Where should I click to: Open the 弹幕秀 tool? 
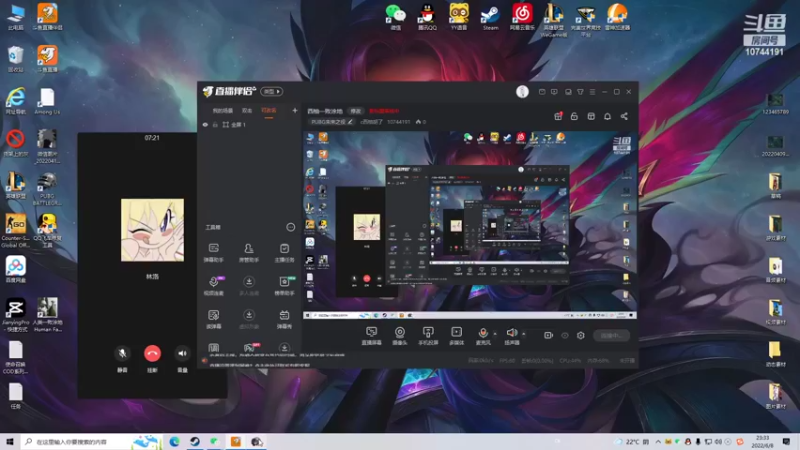284,319
